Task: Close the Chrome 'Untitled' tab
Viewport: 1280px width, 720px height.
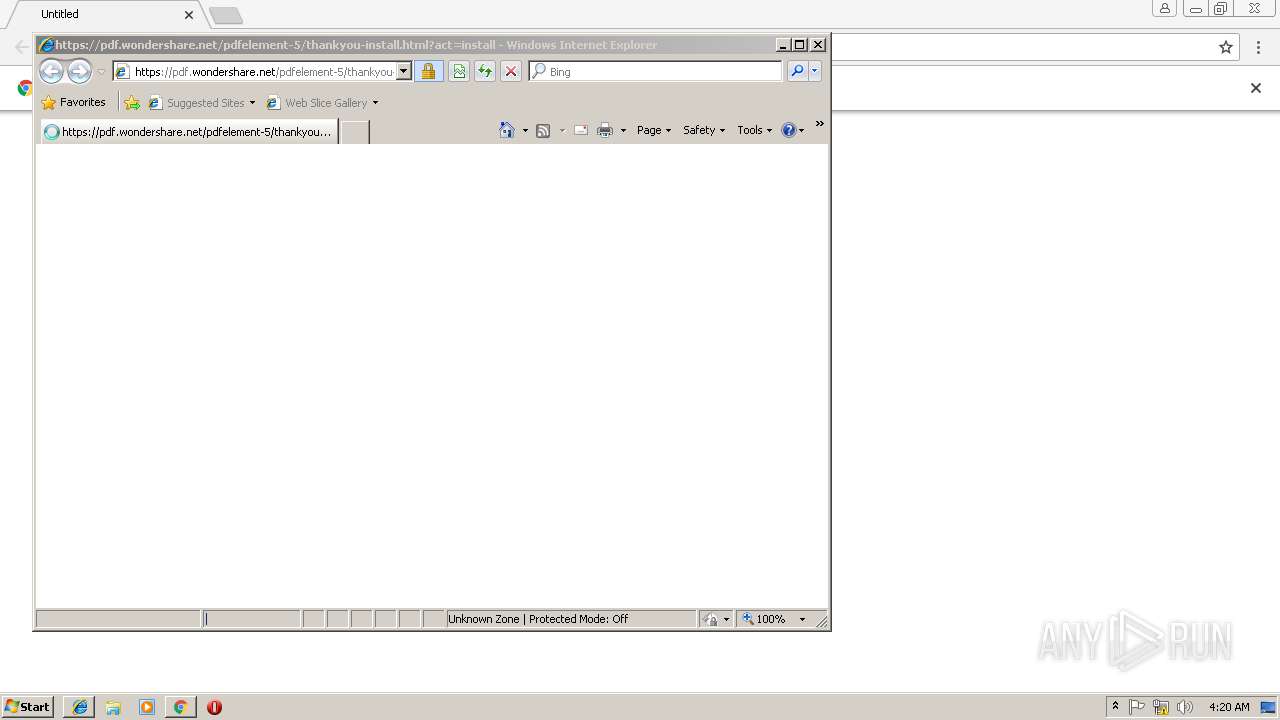Action: (x=189, y=15)
